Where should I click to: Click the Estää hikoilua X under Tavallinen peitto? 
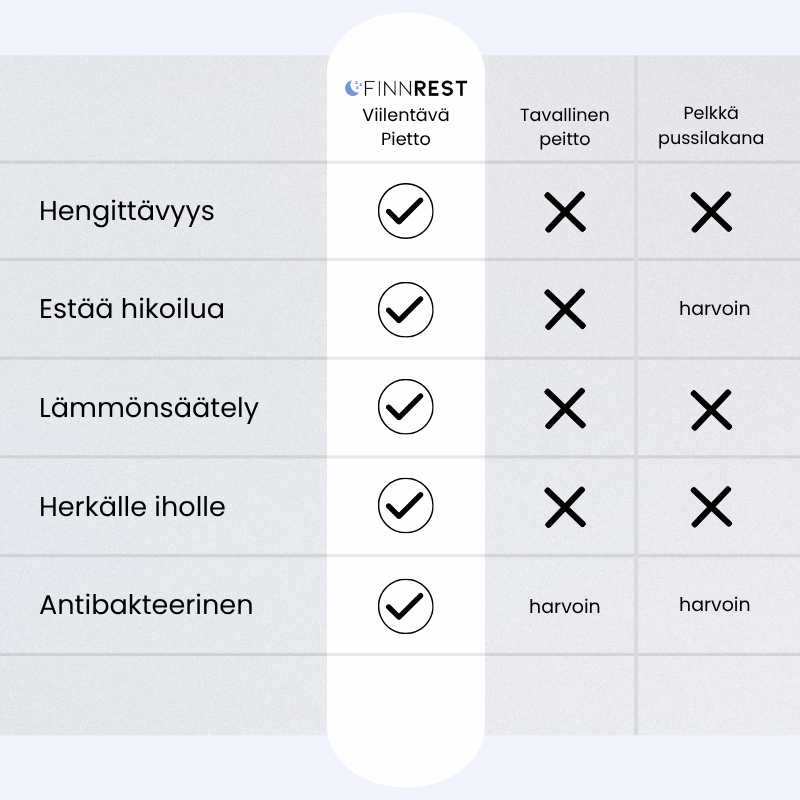coord(565,309)
